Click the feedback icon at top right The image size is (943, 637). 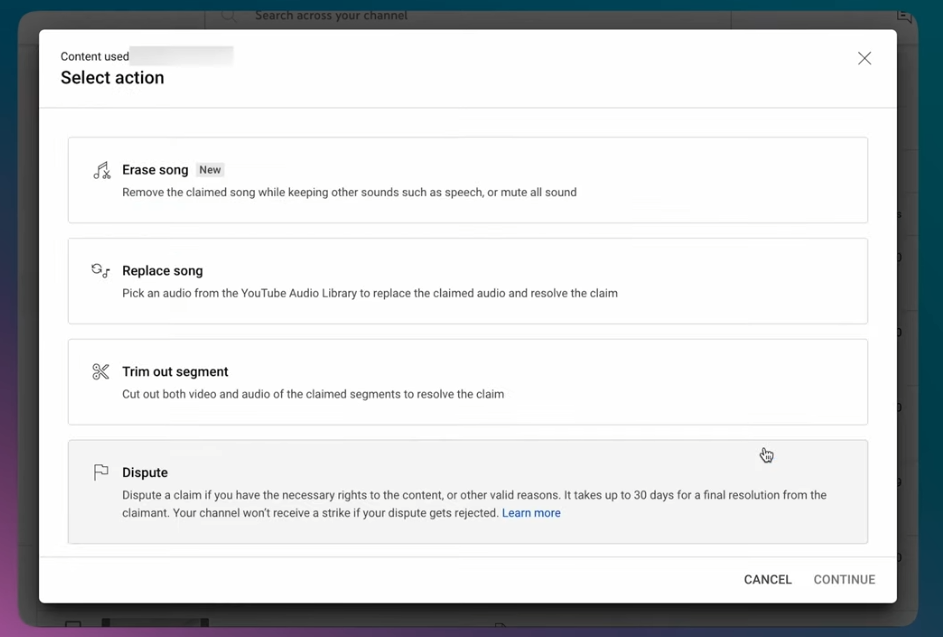(x=904, y=16)
